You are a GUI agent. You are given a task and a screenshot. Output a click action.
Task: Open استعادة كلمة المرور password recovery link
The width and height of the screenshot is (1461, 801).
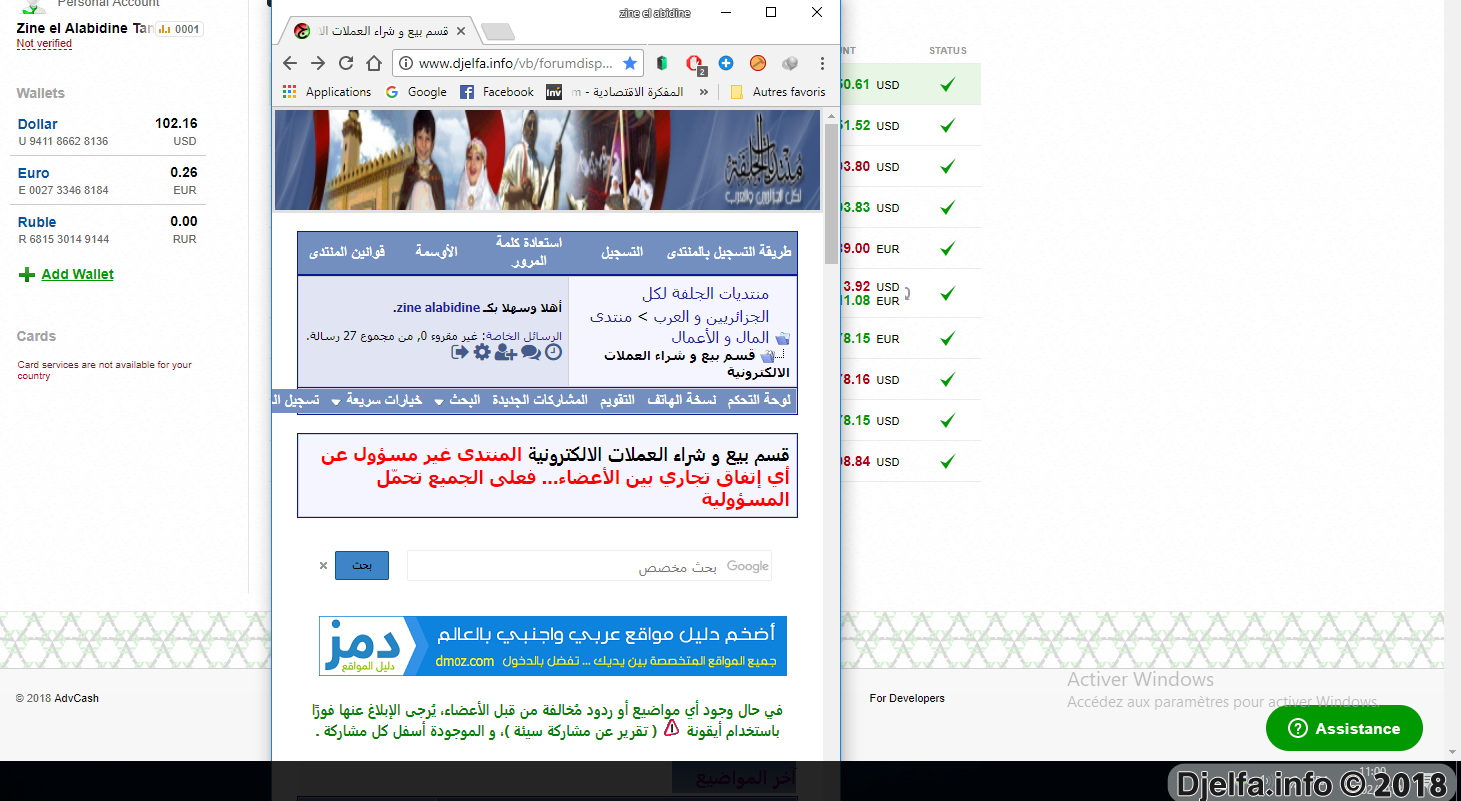(x=529, y=252)
